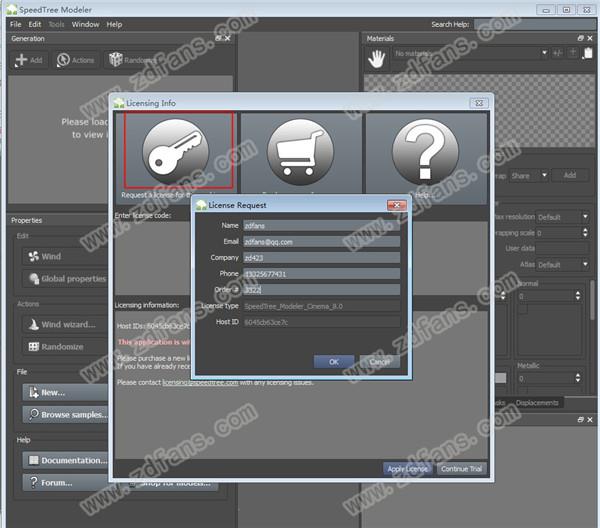The image size is (600, 528).
Task: Click the Apply License button
Action: point(408,469)
